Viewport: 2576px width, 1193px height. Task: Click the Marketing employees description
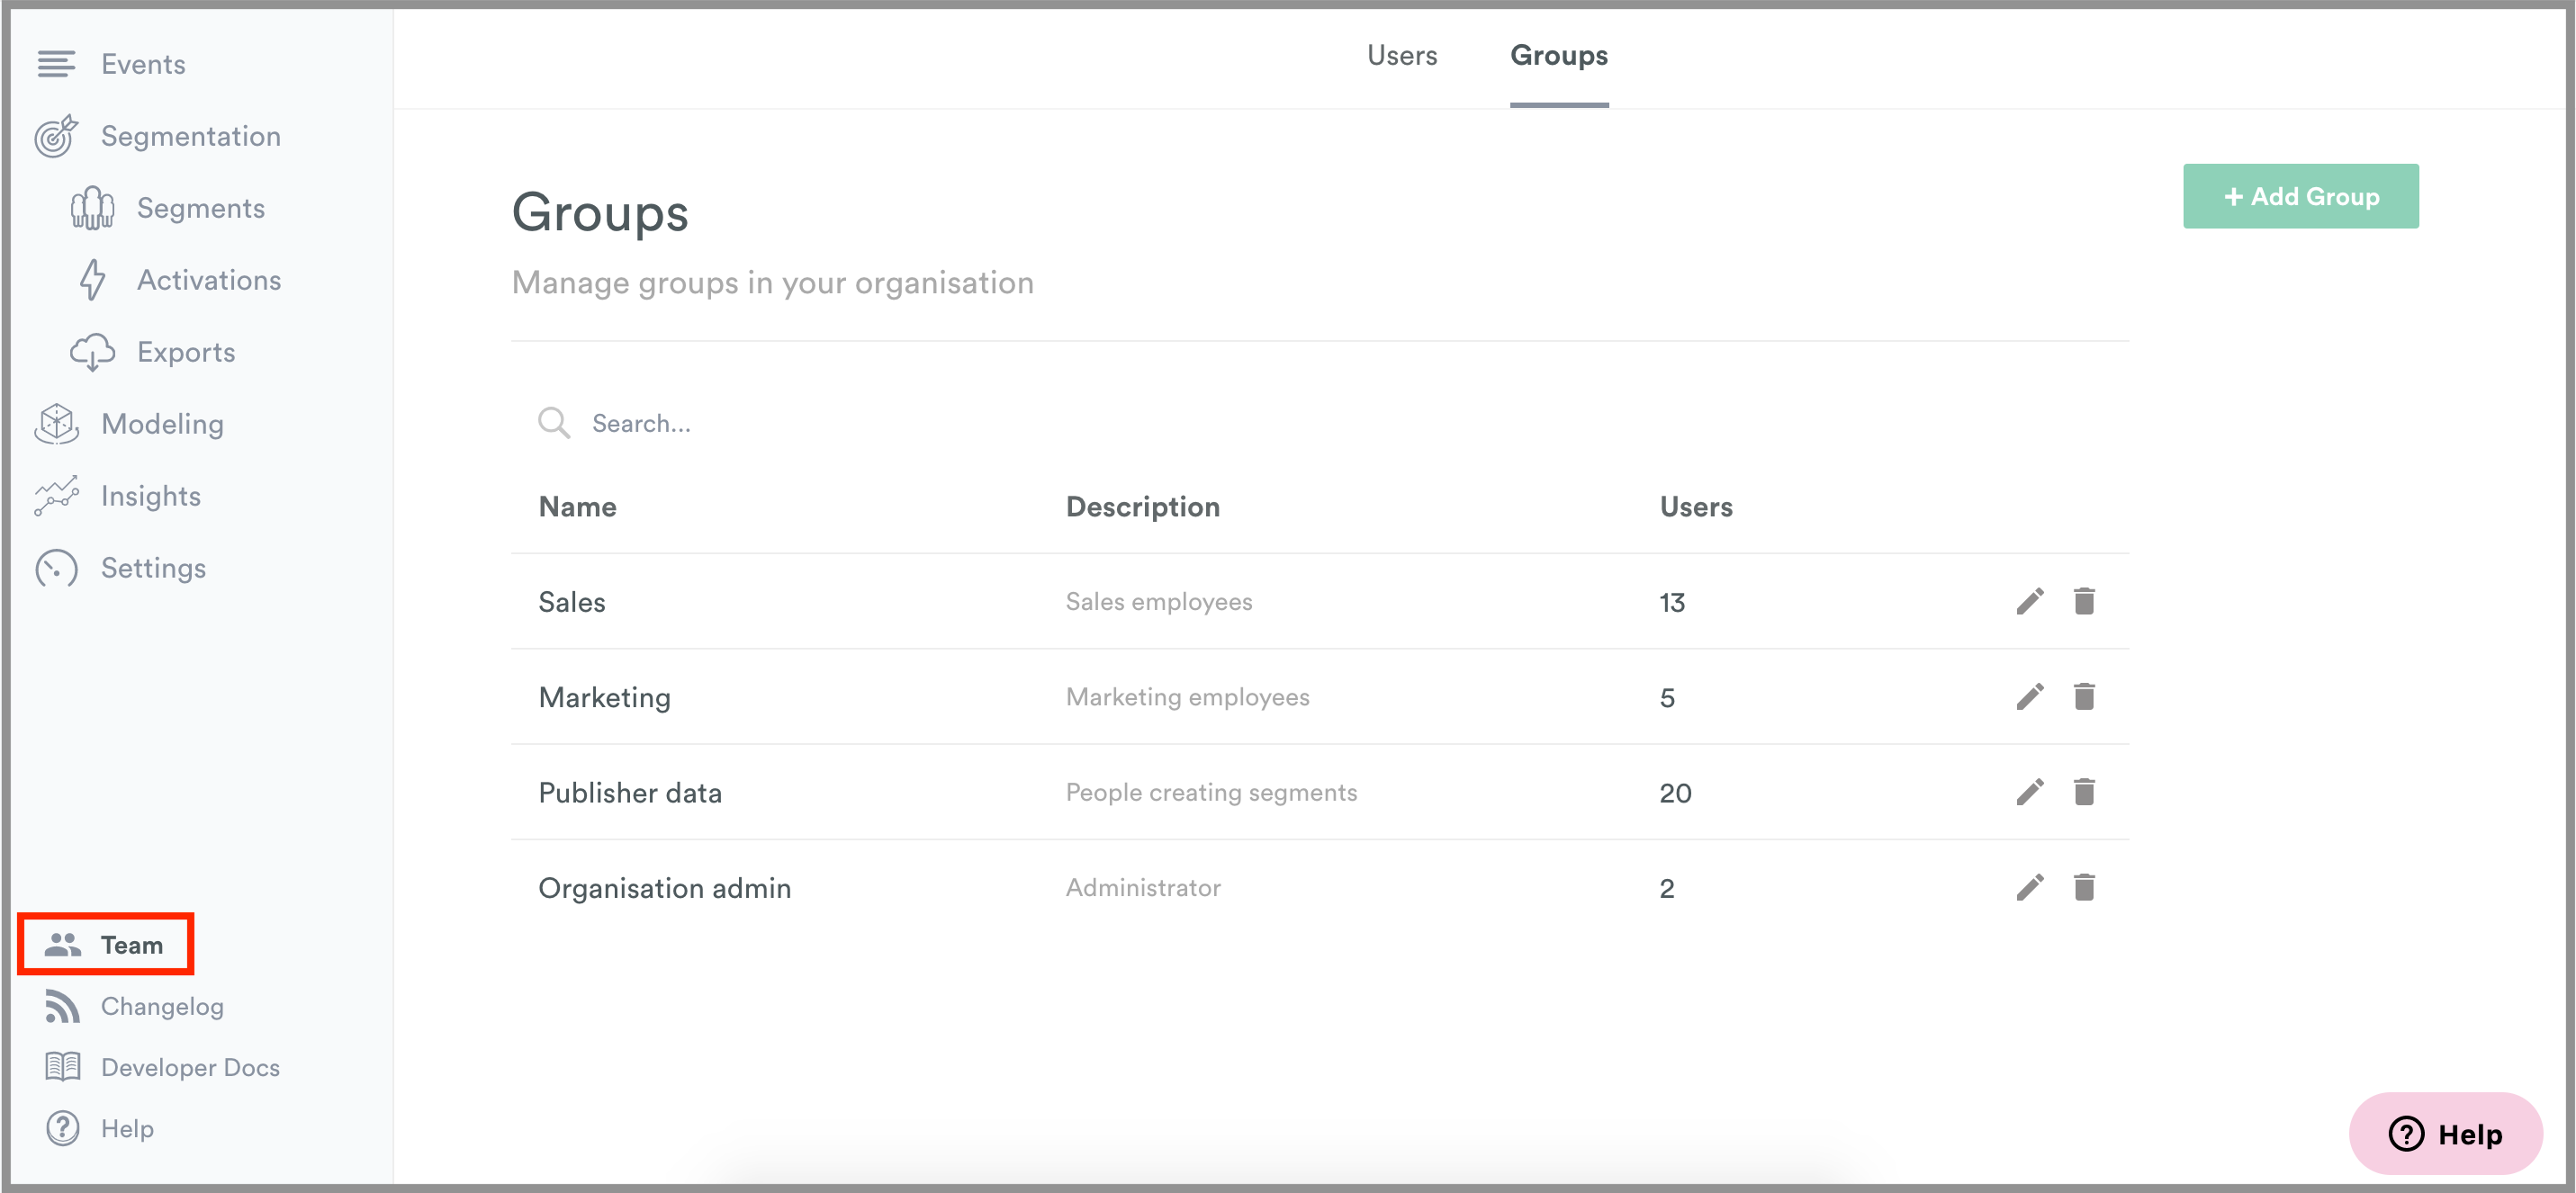(1187, 697)
